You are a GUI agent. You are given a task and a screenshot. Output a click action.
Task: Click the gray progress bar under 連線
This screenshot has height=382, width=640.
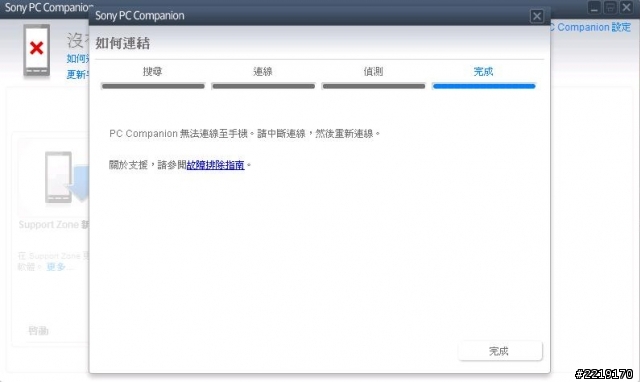pos(264,86)
